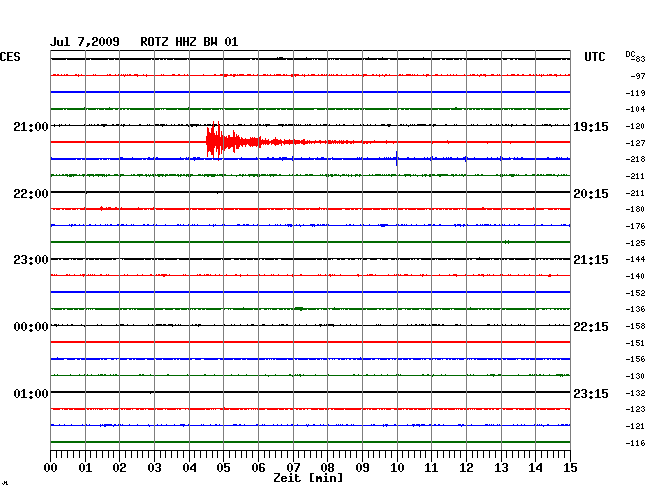Select the DC offset value -127
The width and height of the screenshot is (650, 494).
(x=635, y=143)
